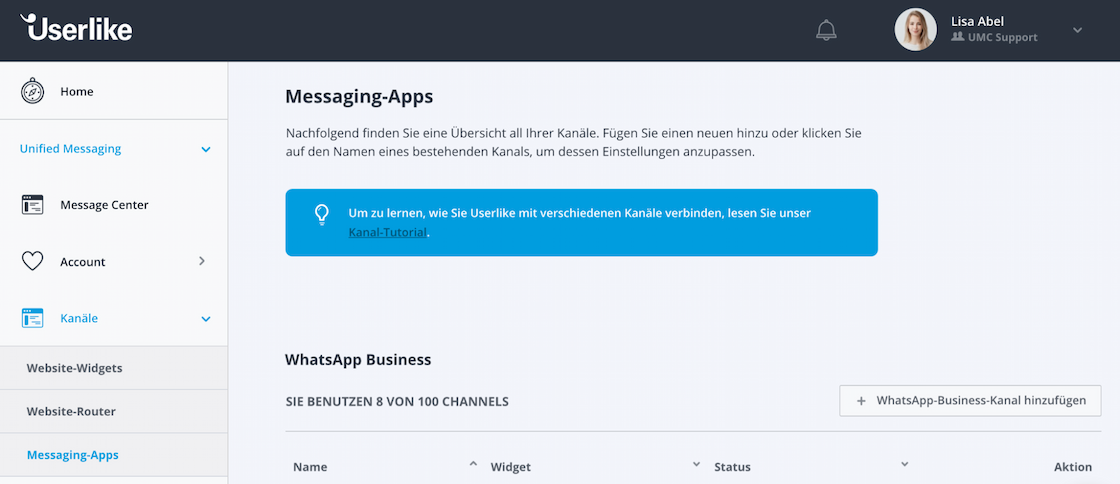Click Lisa Abel's profile avatar
The width and height of the screenshot is (1120, 484).
pos(916,29)
